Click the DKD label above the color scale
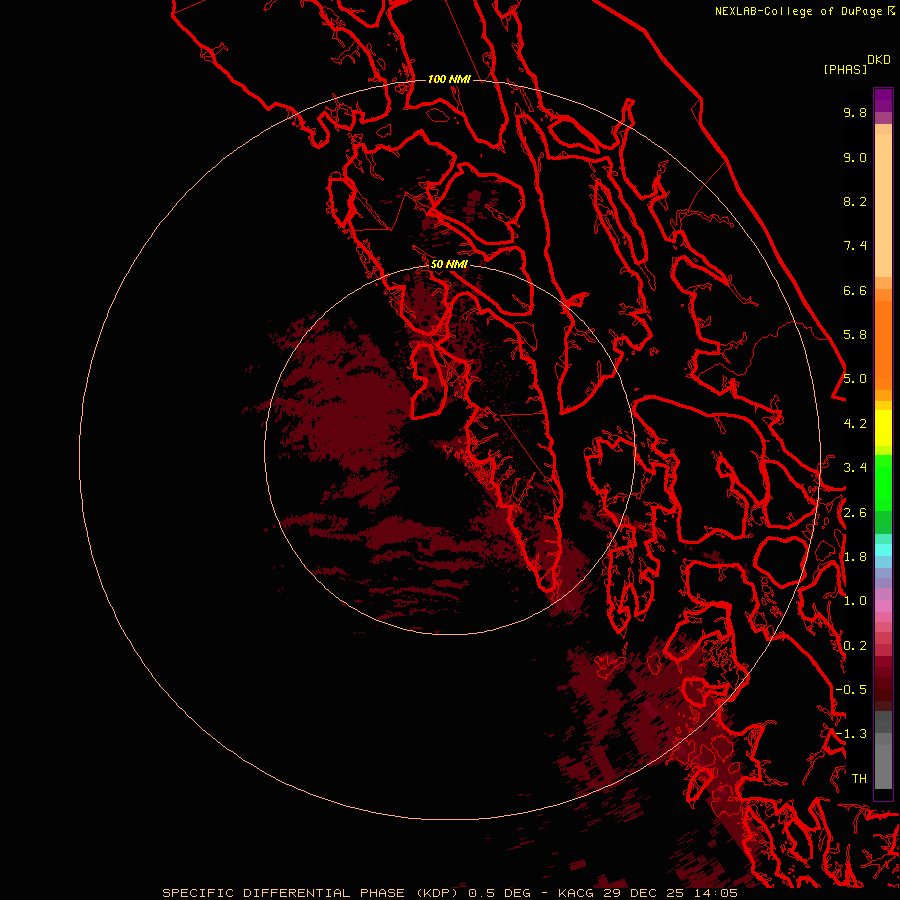The image size is (900, 900). coord(879,60)
